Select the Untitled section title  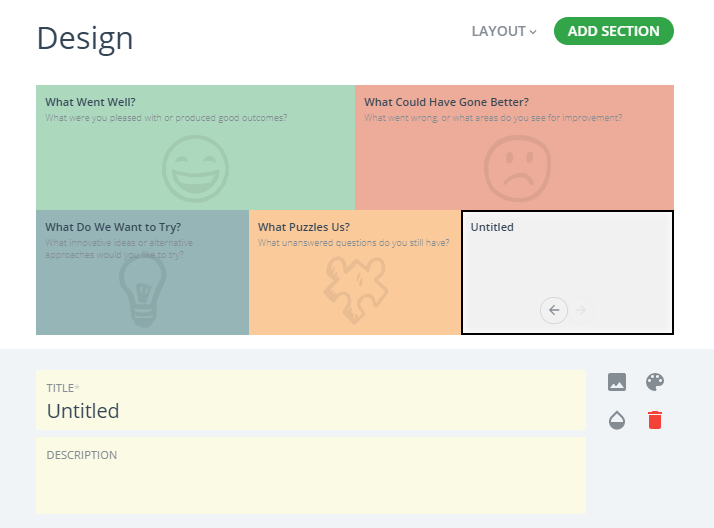click(x=492, y=227)
